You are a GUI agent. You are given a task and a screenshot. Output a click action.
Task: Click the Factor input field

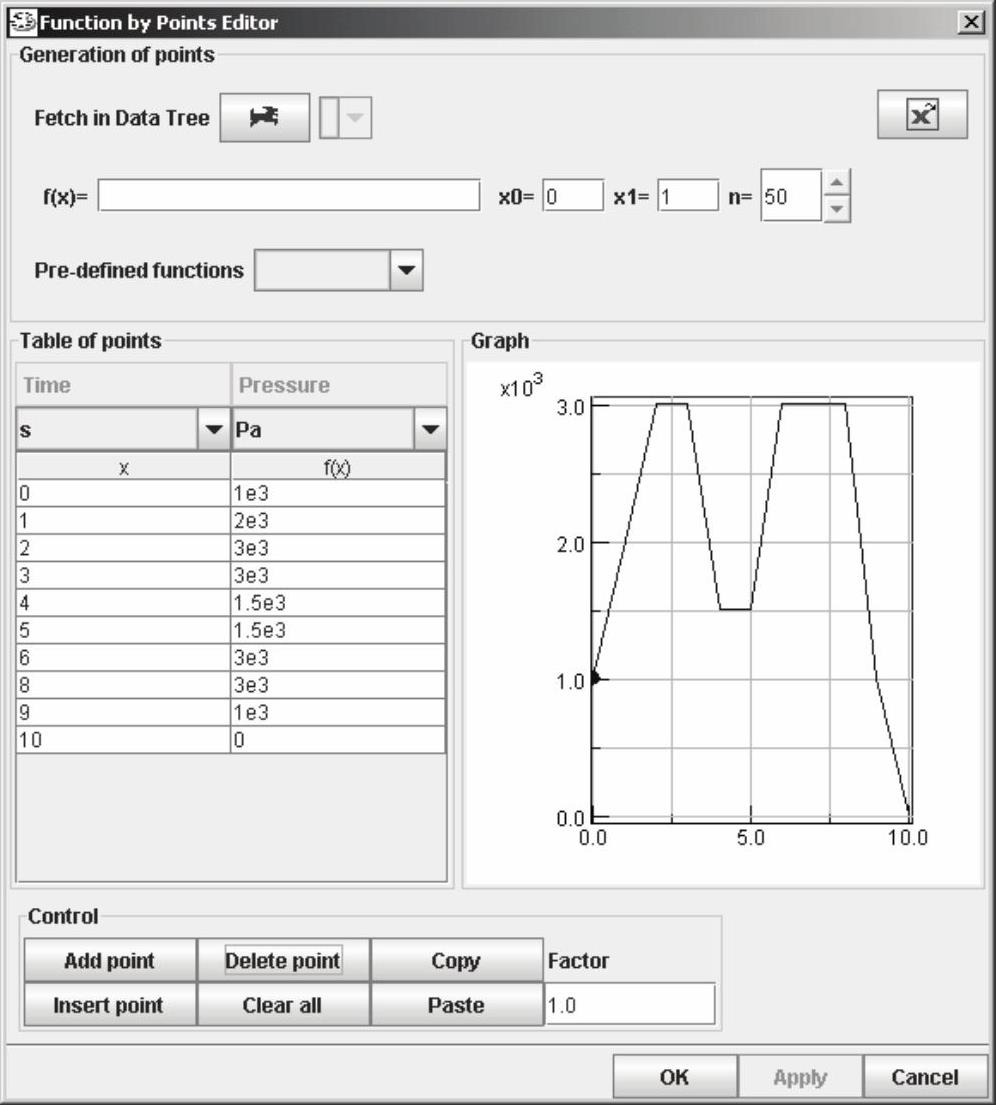pyautogui.click(x=630, y=1005)
